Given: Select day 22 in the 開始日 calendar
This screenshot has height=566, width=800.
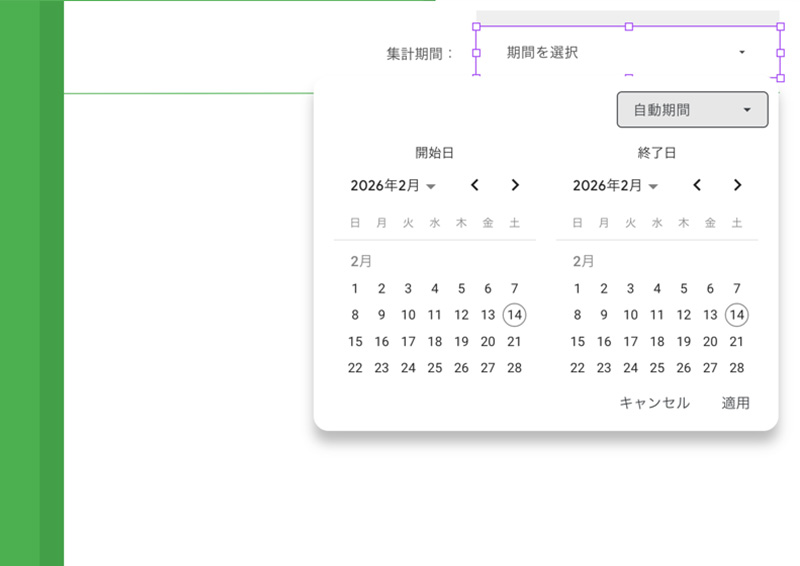Looking at the screenshot, I should pyautogui.click(x=355, y=368).
